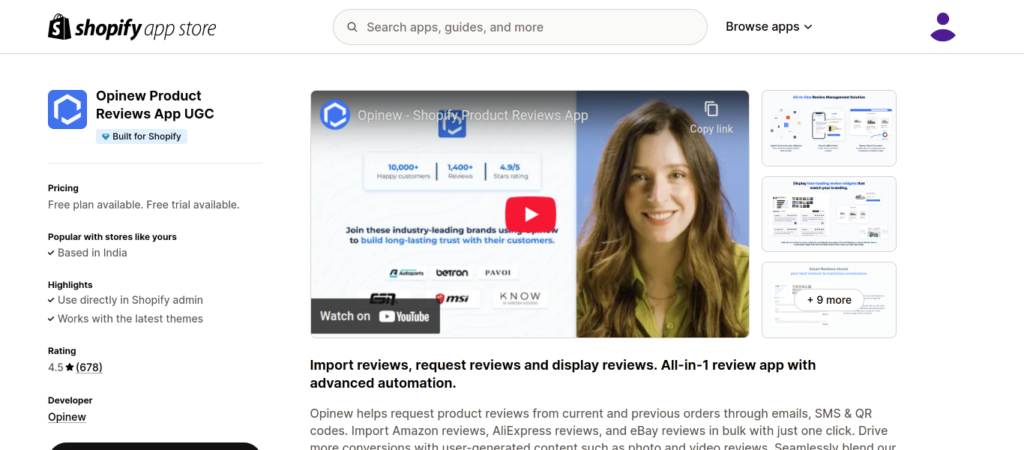Click the Import reviews, request reviews headline
Viewport: 1024px width, 450px height.
click(x=563, y=374)
